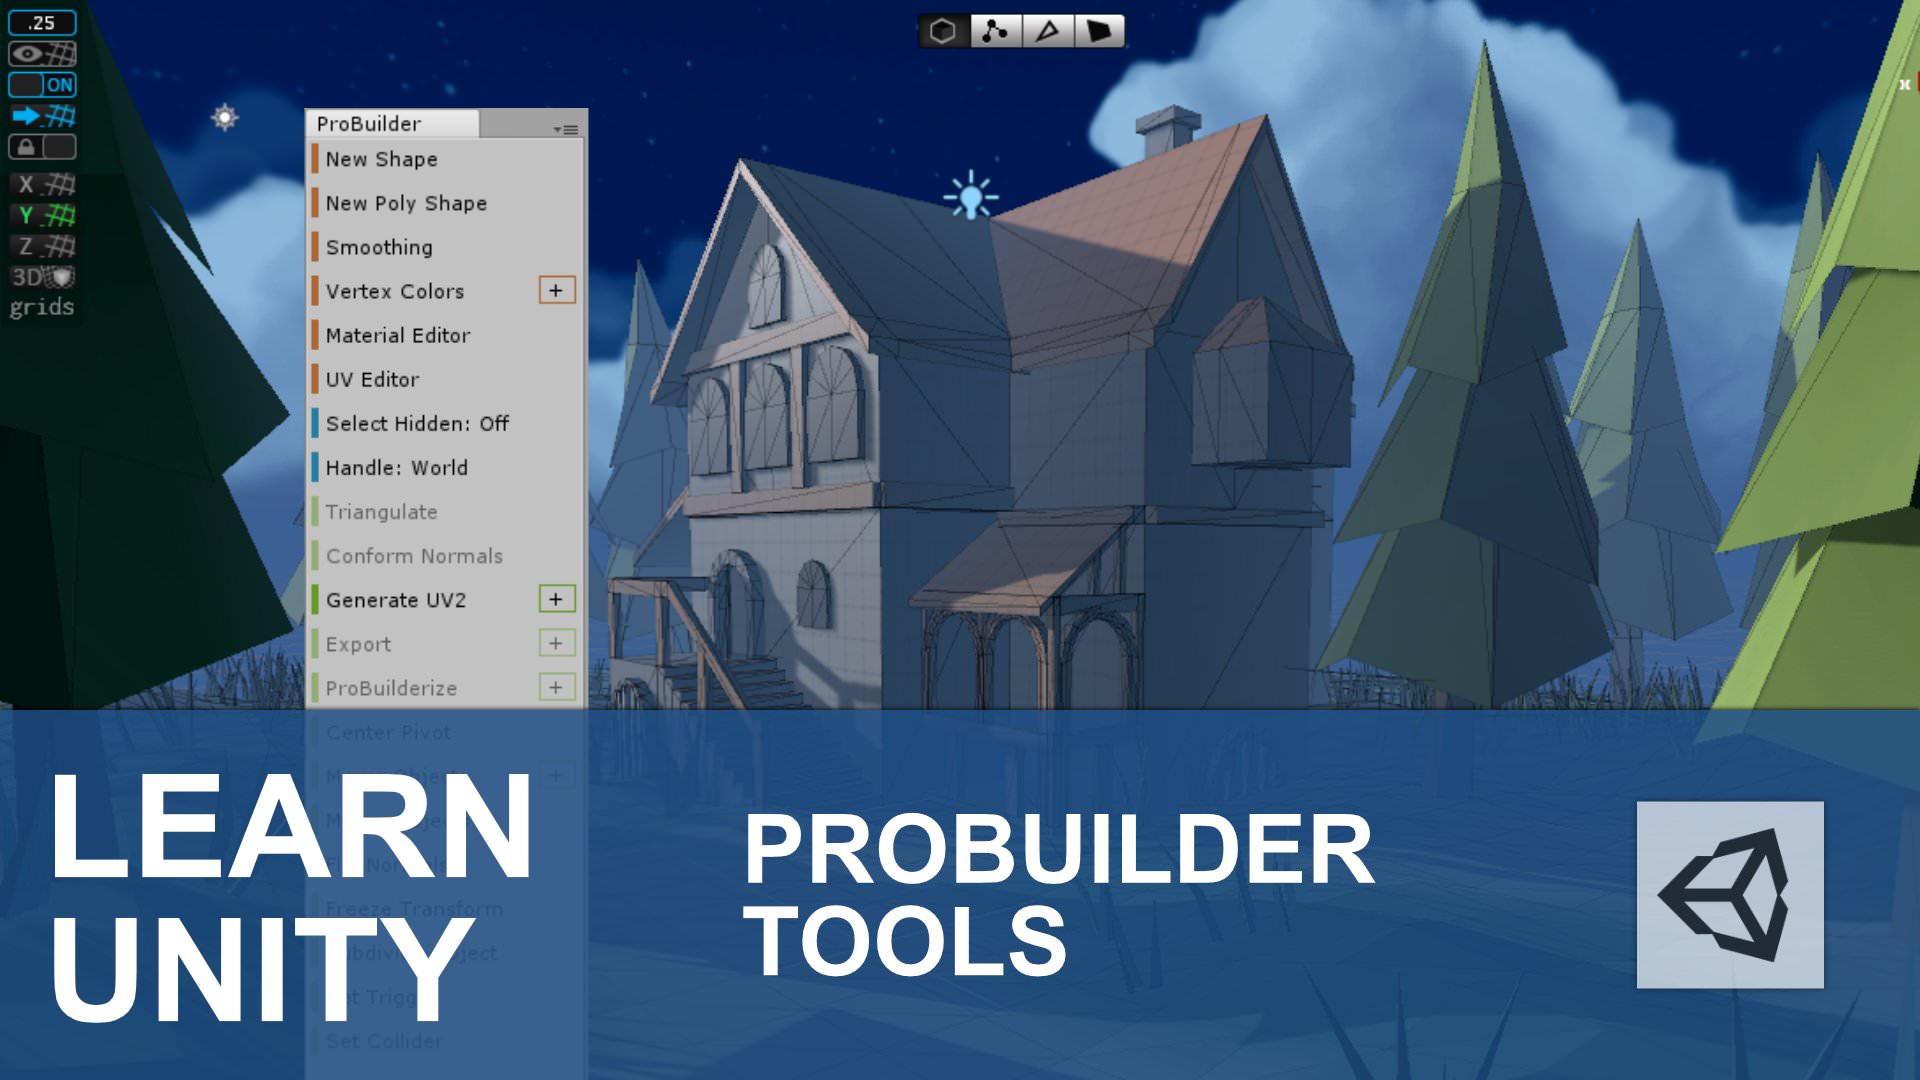
Task: Click the ProBuilder panel title bar
Action: pos(389,123)
